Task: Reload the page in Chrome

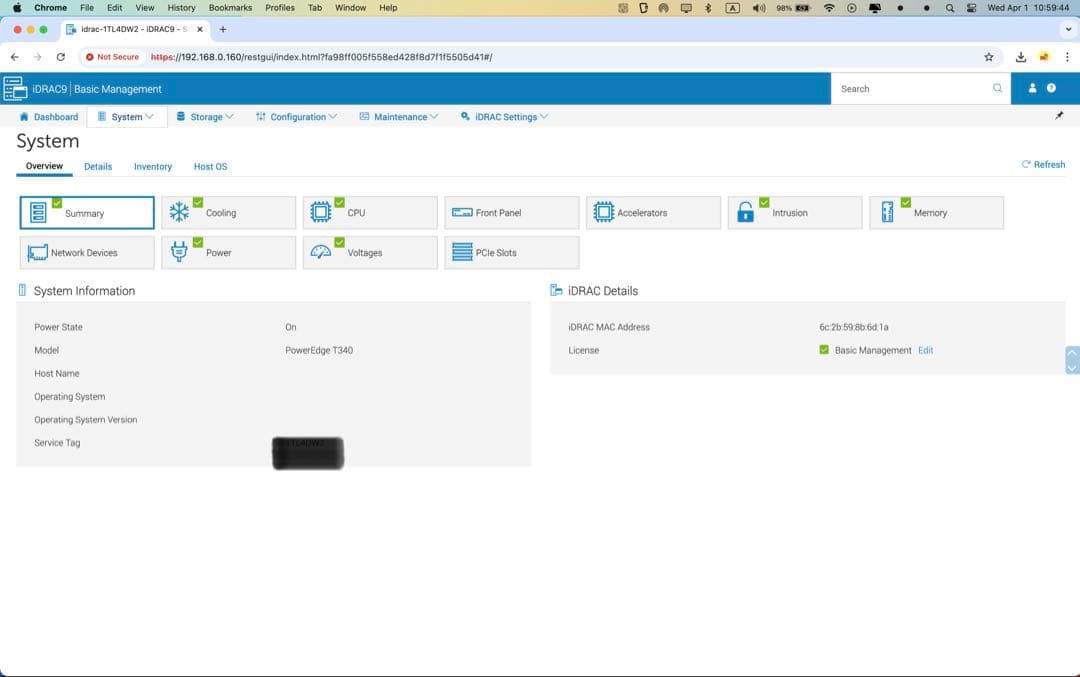Action: click(x=61, y=57)
